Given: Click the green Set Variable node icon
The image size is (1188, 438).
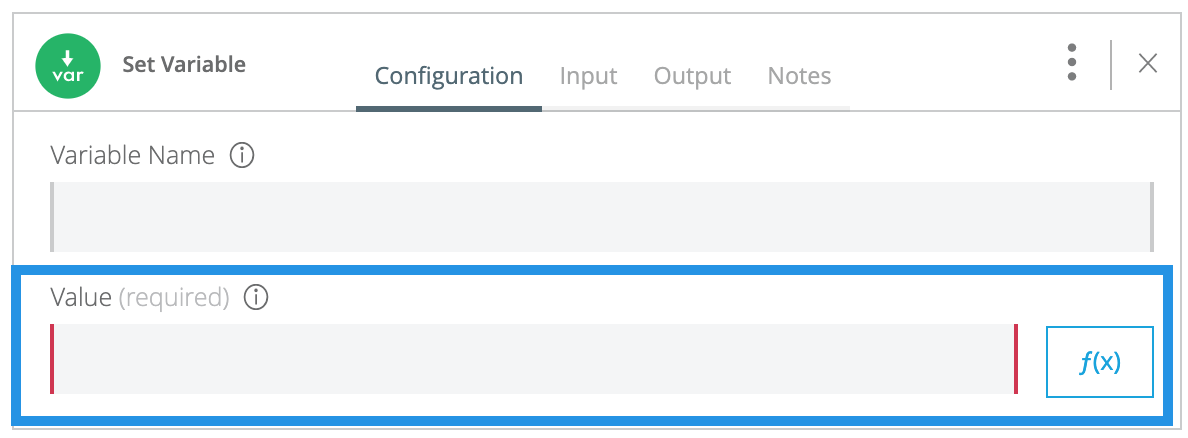Looking at the screenshot, I should point(69,65).
